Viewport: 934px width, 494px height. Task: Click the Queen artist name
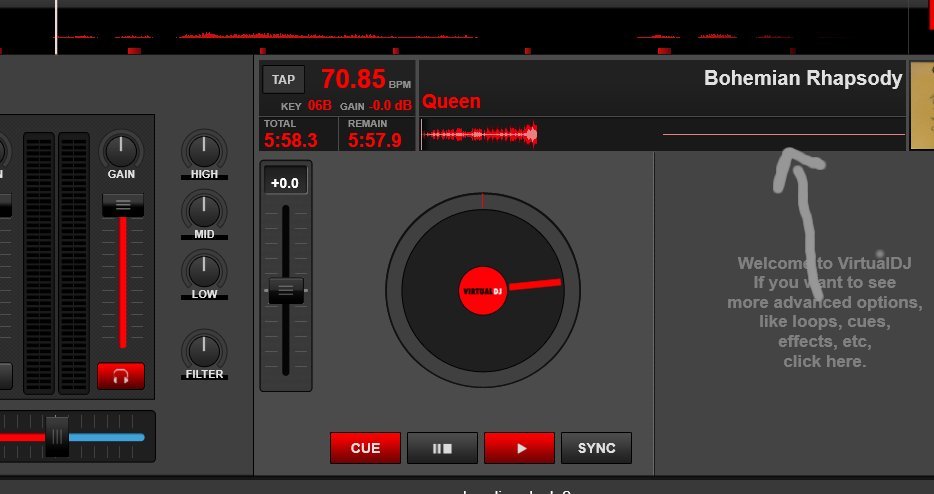point(452,101)
